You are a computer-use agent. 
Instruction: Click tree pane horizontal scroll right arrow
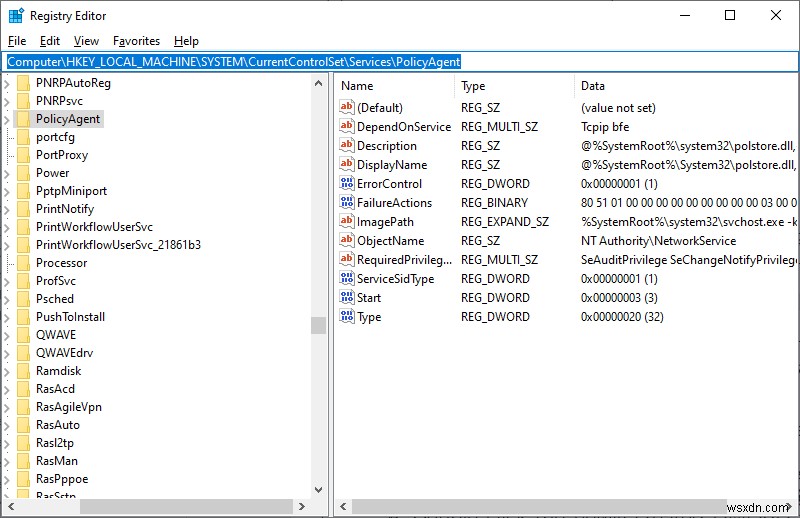coord(302,507)
